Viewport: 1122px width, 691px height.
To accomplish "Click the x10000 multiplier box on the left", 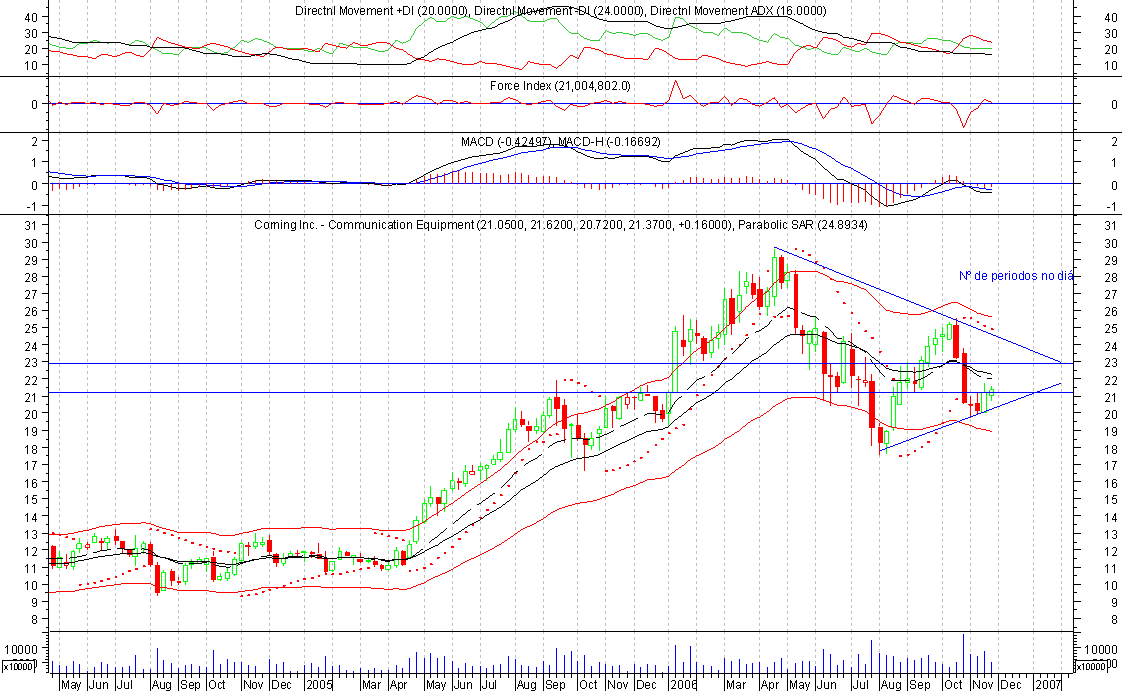I will pyautogui.click(x=18, y=667).
